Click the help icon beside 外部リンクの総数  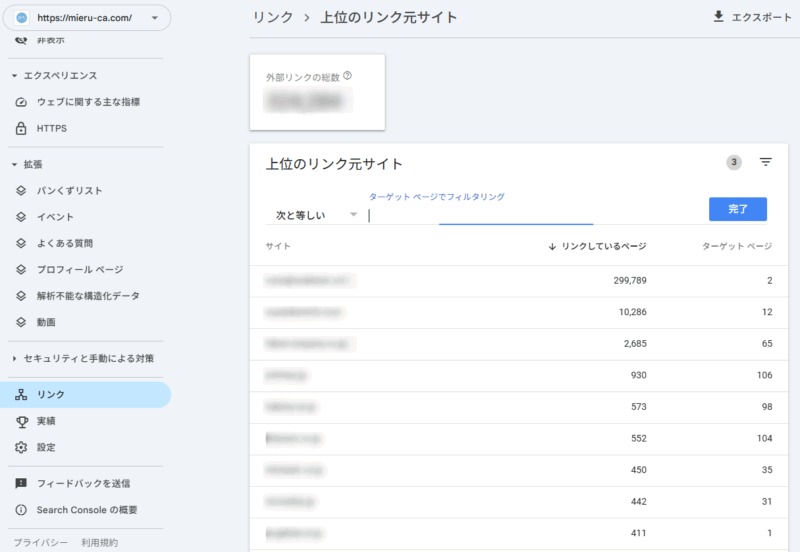(x=347, y=76)
